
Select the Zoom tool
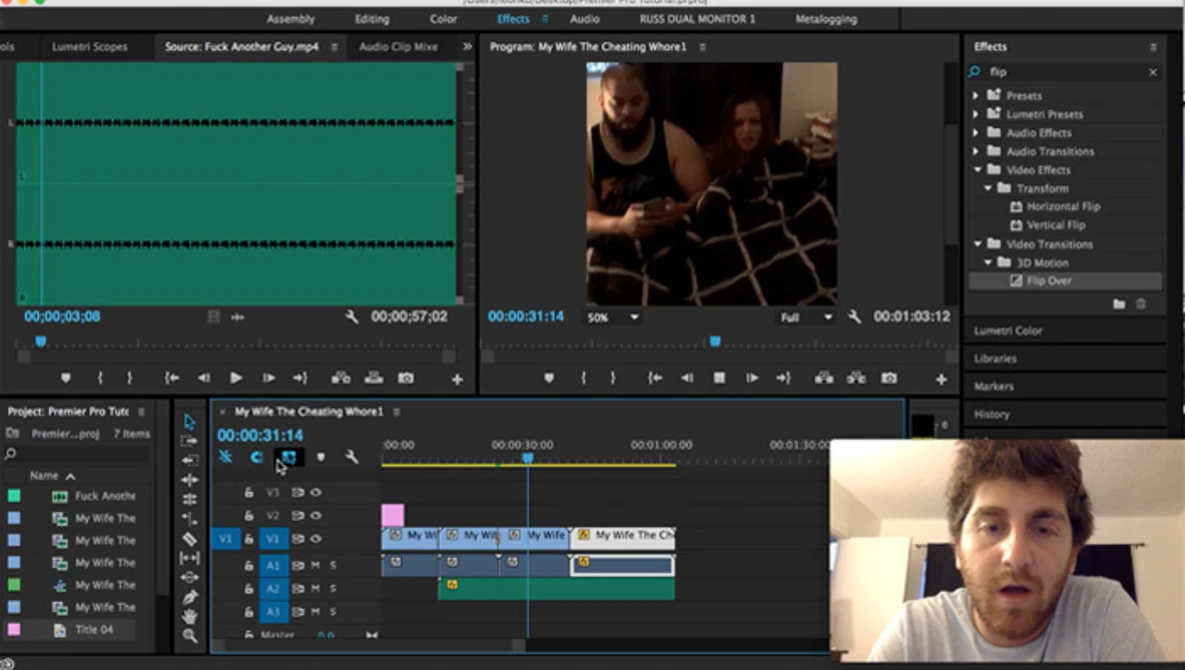190,636
